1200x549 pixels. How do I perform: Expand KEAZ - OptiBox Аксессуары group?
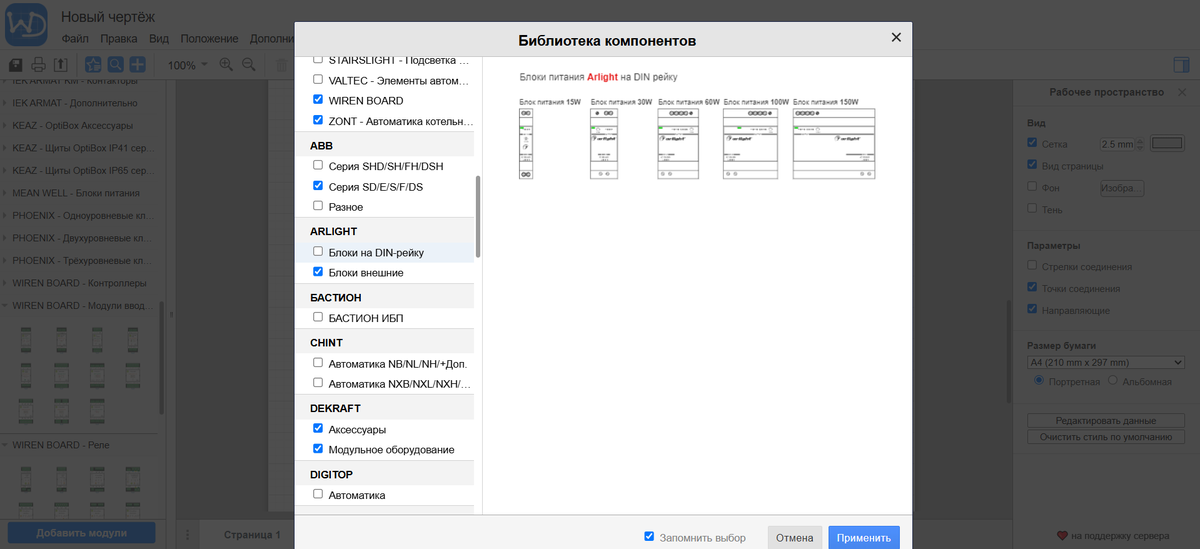(80, 126)
